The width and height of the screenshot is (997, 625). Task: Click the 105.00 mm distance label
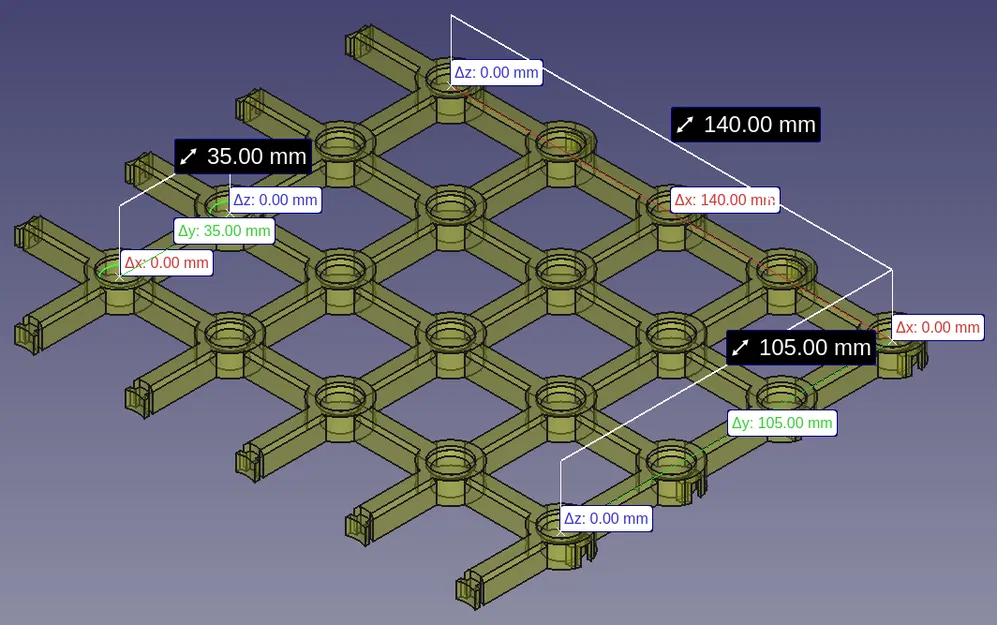point(801,348)
